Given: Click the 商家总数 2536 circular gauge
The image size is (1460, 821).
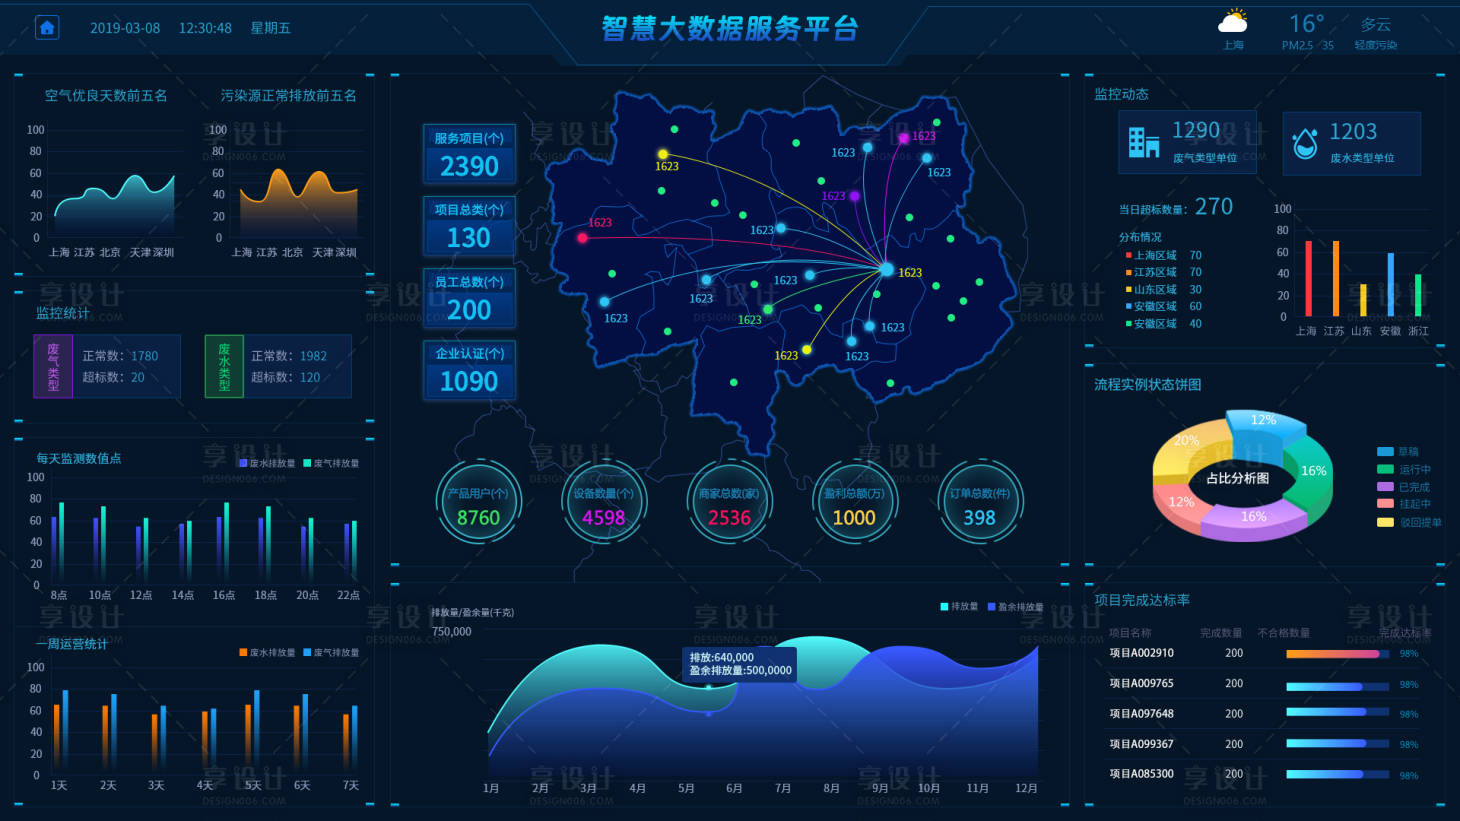Looking at the screenshot, I should tap(729, 503).
